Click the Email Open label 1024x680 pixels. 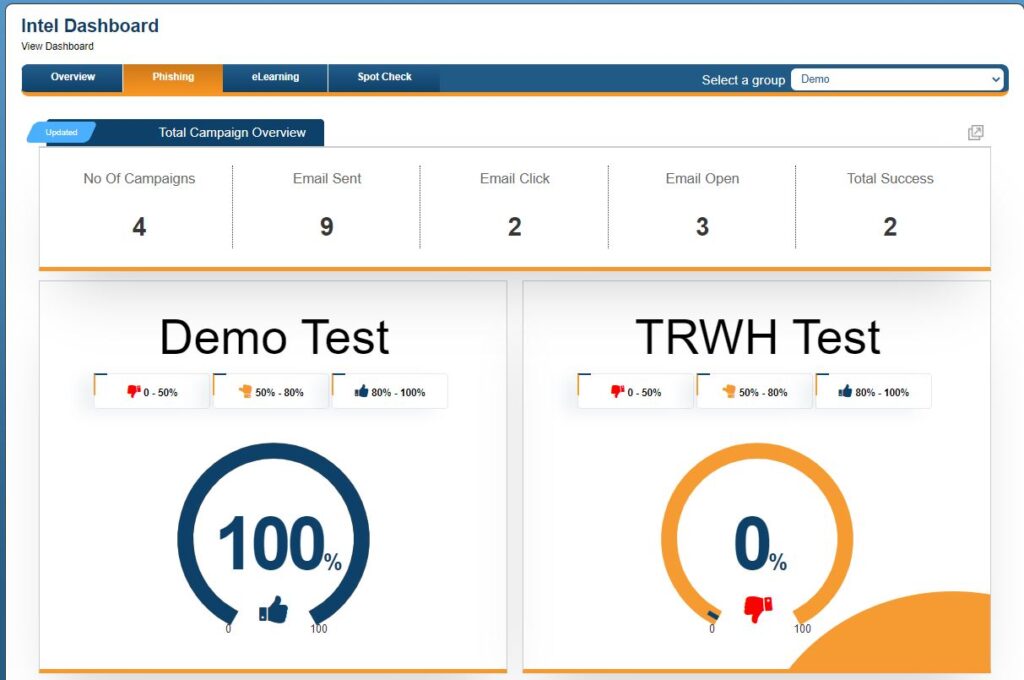[702, 178]
